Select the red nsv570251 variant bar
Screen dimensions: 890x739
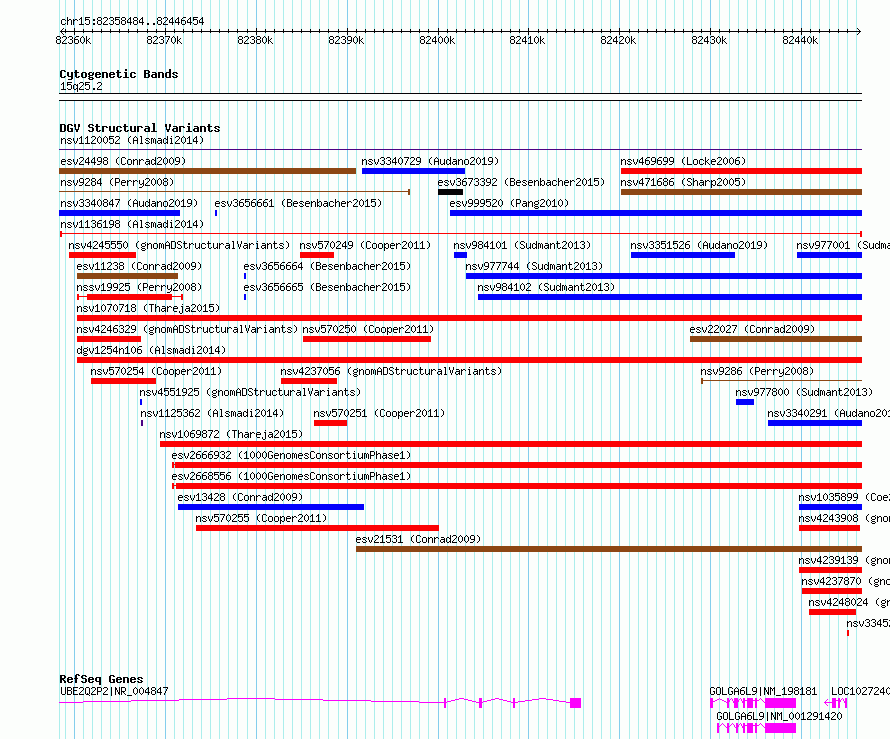point(330,423)
